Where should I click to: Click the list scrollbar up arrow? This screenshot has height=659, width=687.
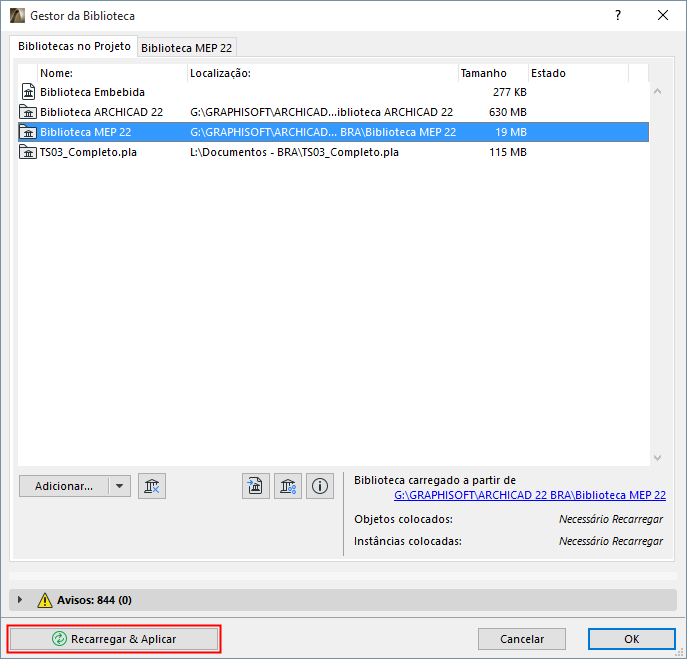click(x=657, y=92)
